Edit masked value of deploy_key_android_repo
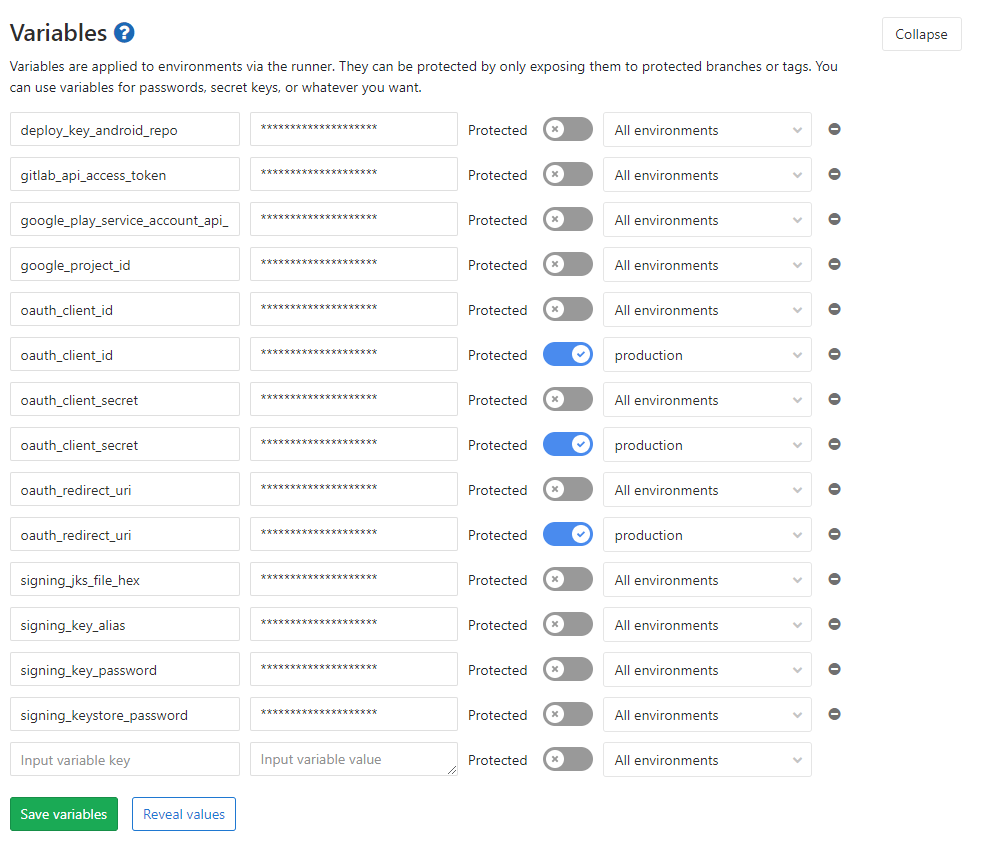The height and width of the screenshot is (843, 983). click(354, 129)
